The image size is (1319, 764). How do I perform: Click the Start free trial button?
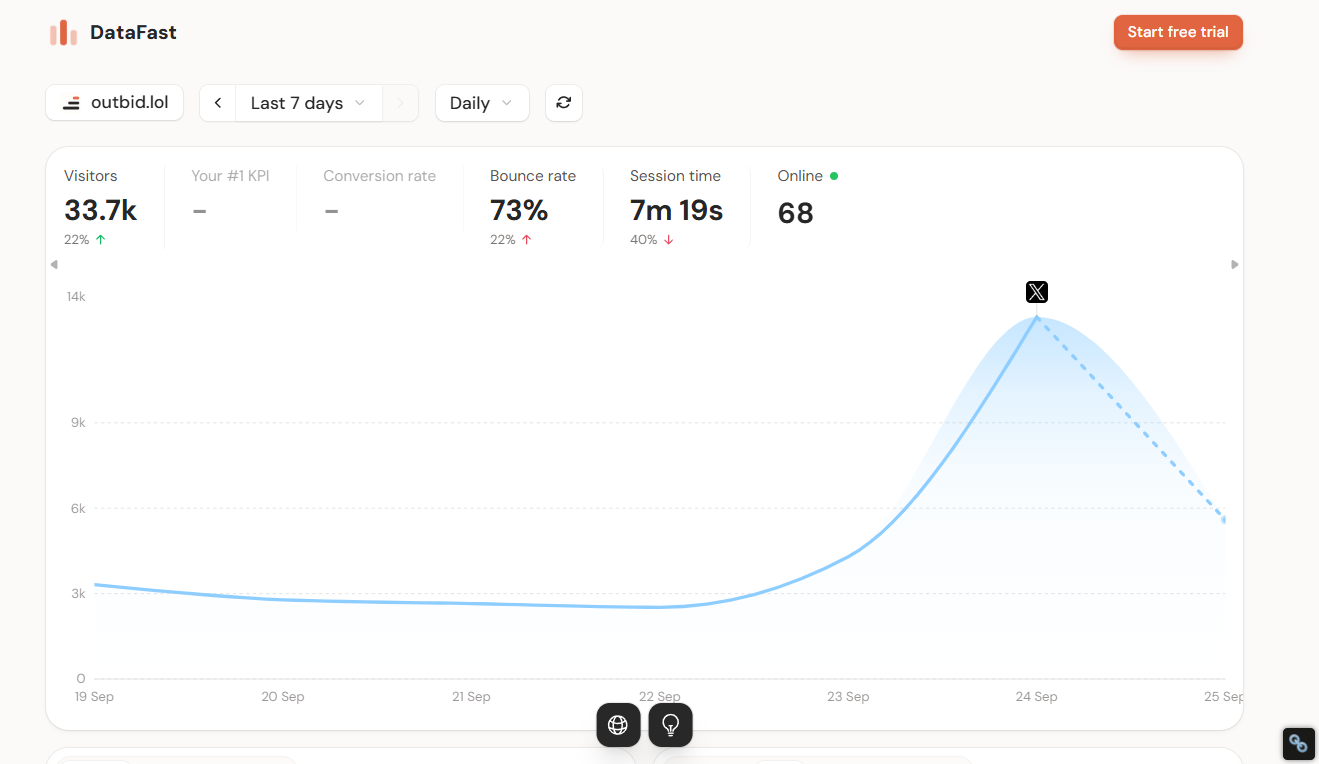(x=1178, y=32)
